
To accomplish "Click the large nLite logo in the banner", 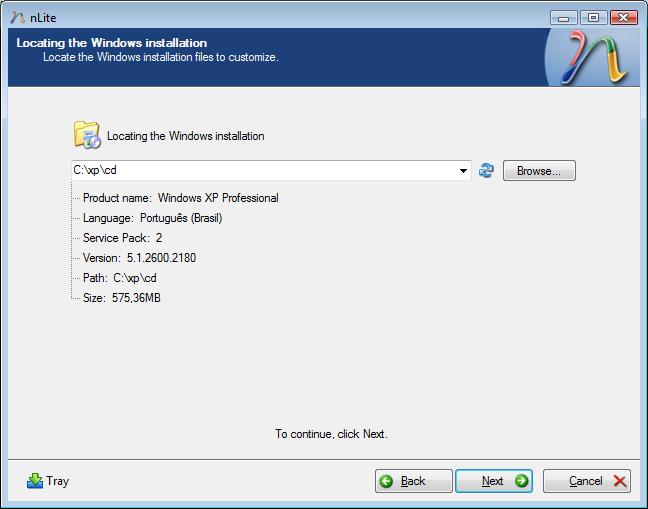I will click(x=593, y=57).
